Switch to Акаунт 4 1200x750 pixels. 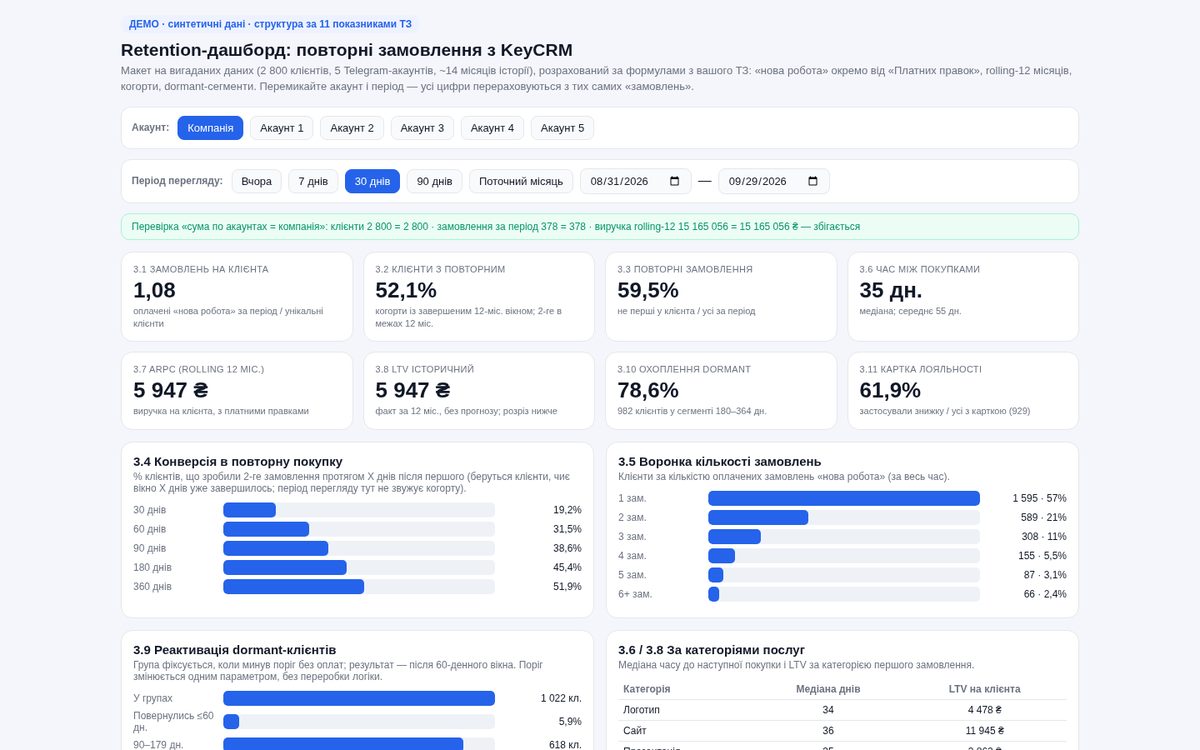coord(492,128)
